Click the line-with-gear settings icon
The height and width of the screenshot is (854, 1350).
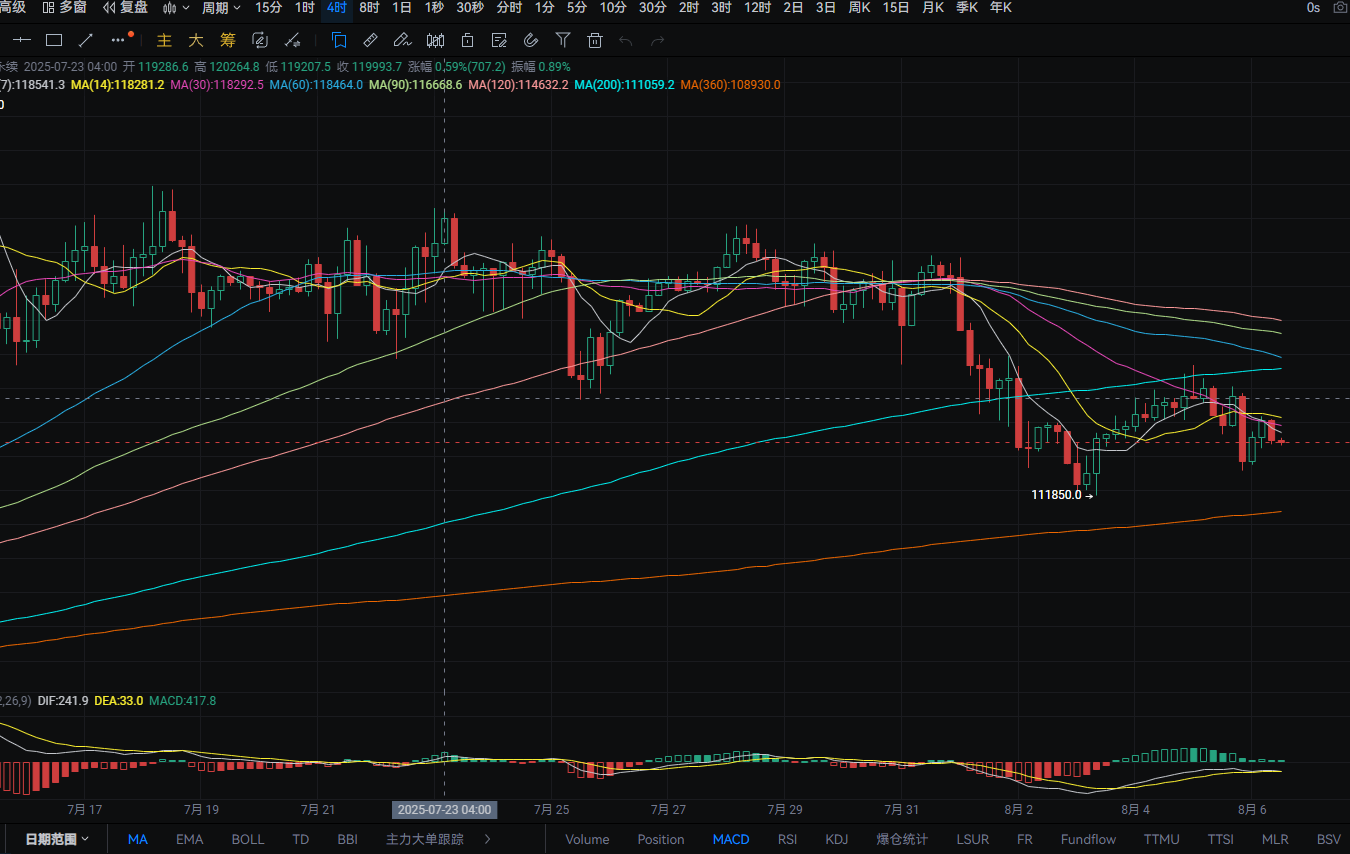click(x=292, y=40)
